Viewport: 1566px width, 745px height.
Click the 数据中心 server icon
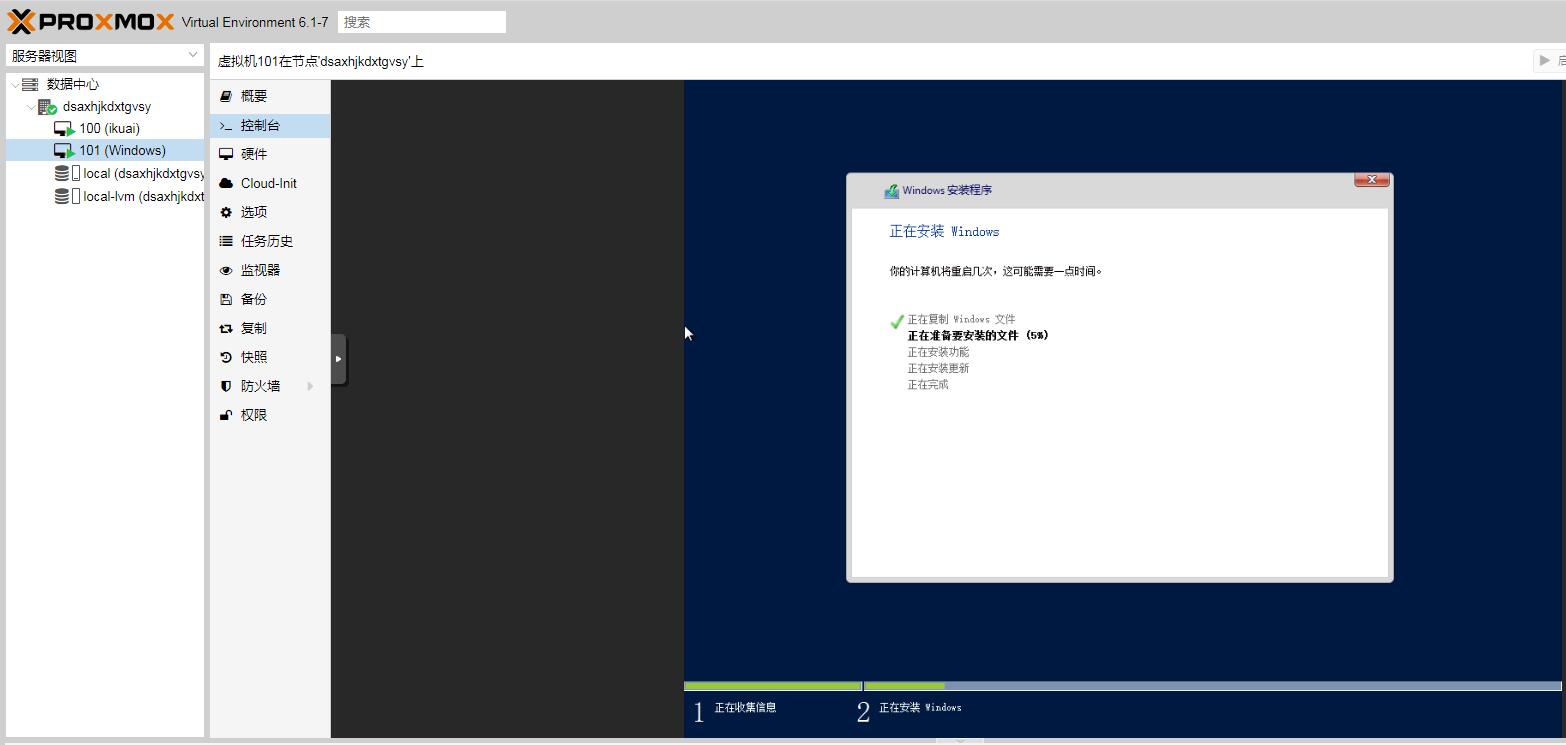30,85
